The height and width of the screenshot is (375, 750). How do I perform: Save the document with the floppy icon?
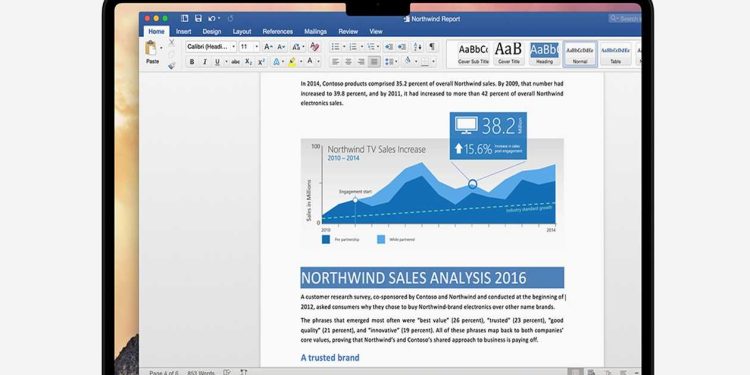click(198, 18)
